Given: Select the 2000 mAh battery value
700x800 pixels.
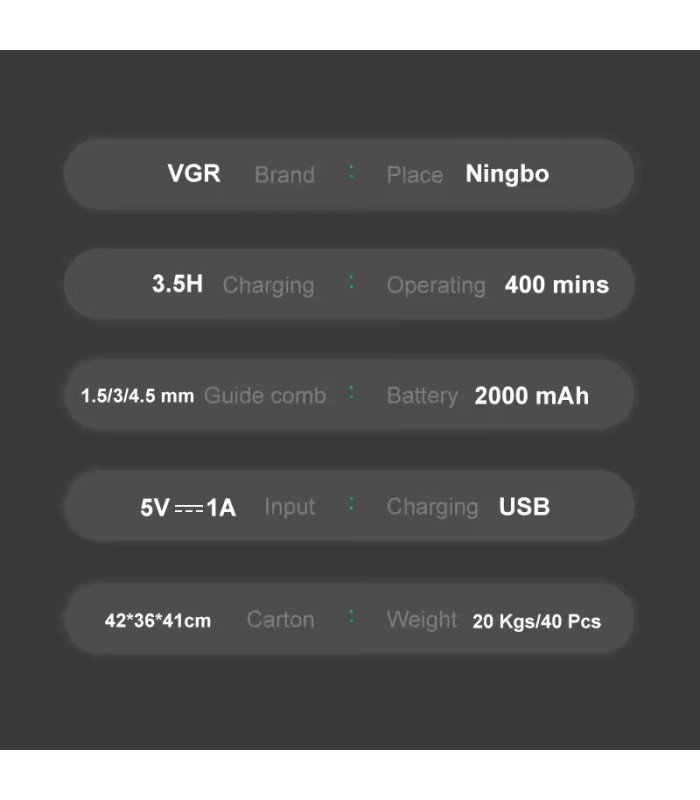Looking at the screenshot, I should click(531, 396).
